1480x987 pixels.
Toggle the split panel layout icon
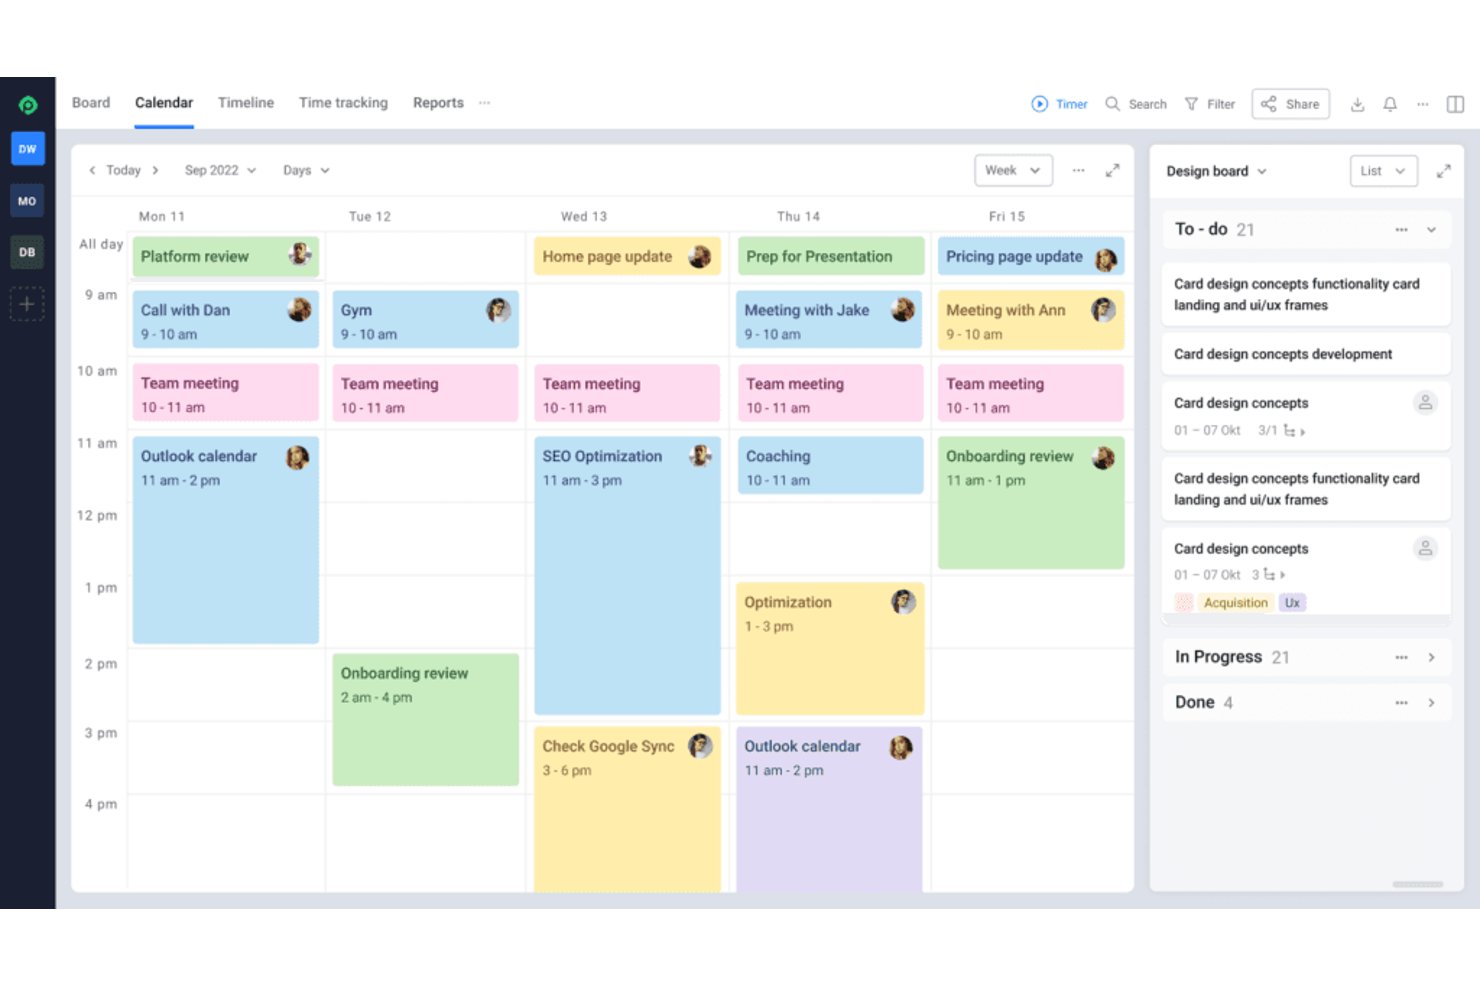pos(1455,104)
